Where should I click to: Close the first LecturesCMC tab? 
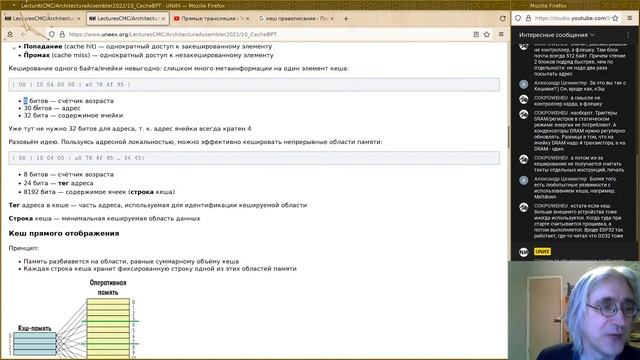[x=79, y=18]
